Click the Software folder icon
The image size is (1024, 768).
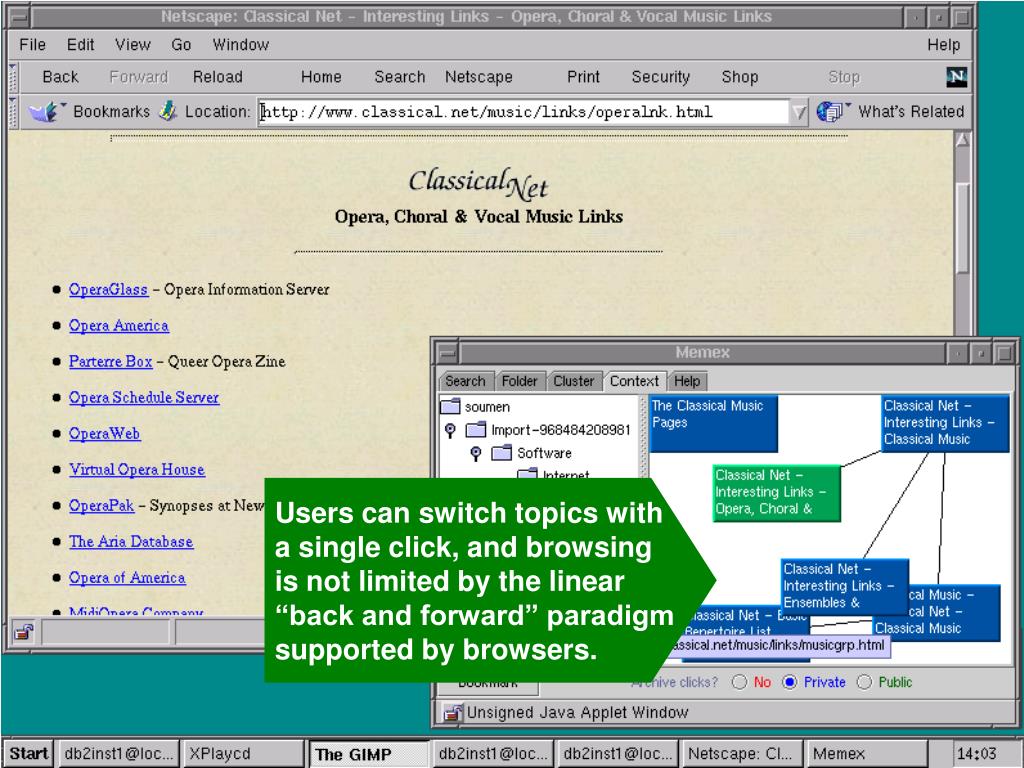502,453
